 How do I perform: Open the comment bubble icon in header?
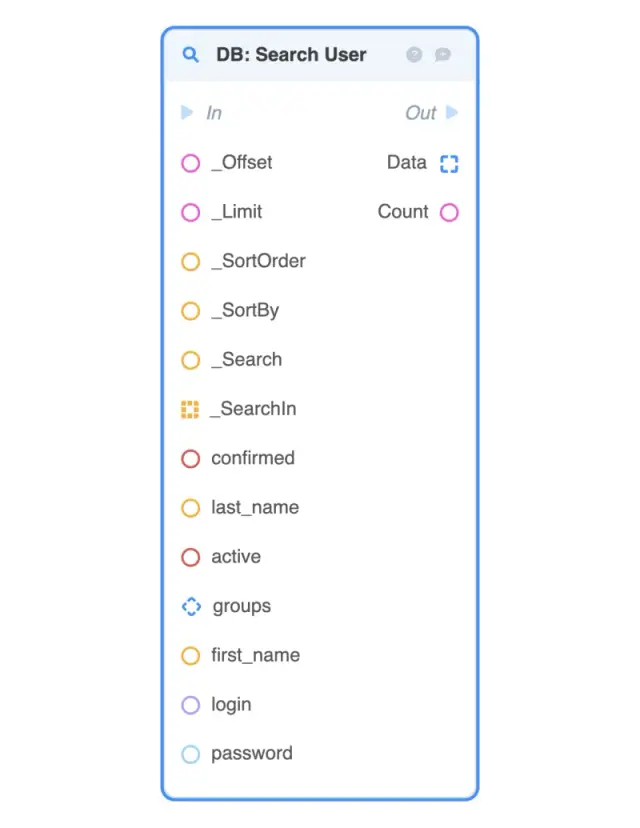pos(443,55)
